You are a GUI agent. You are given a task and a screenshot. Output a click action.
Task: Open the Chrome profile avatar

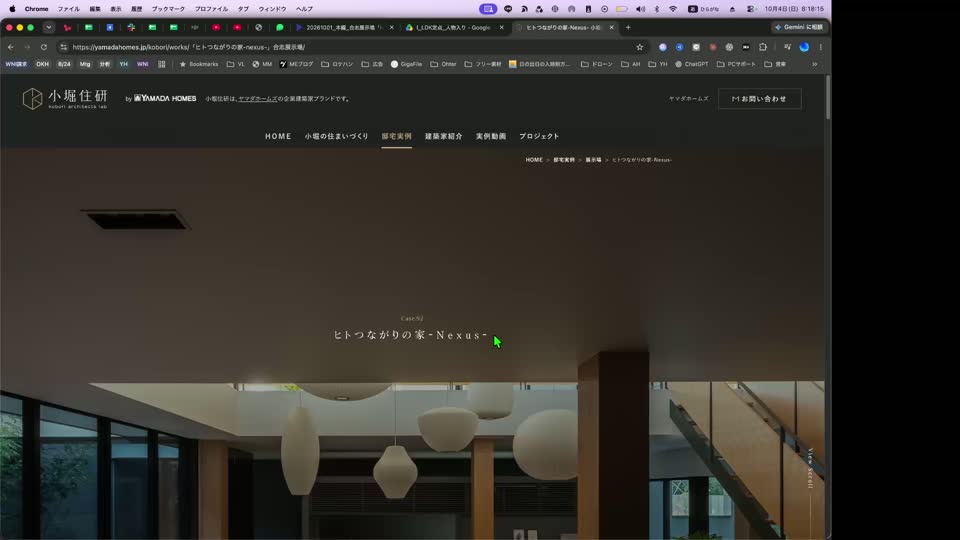(x=804, y=47)
